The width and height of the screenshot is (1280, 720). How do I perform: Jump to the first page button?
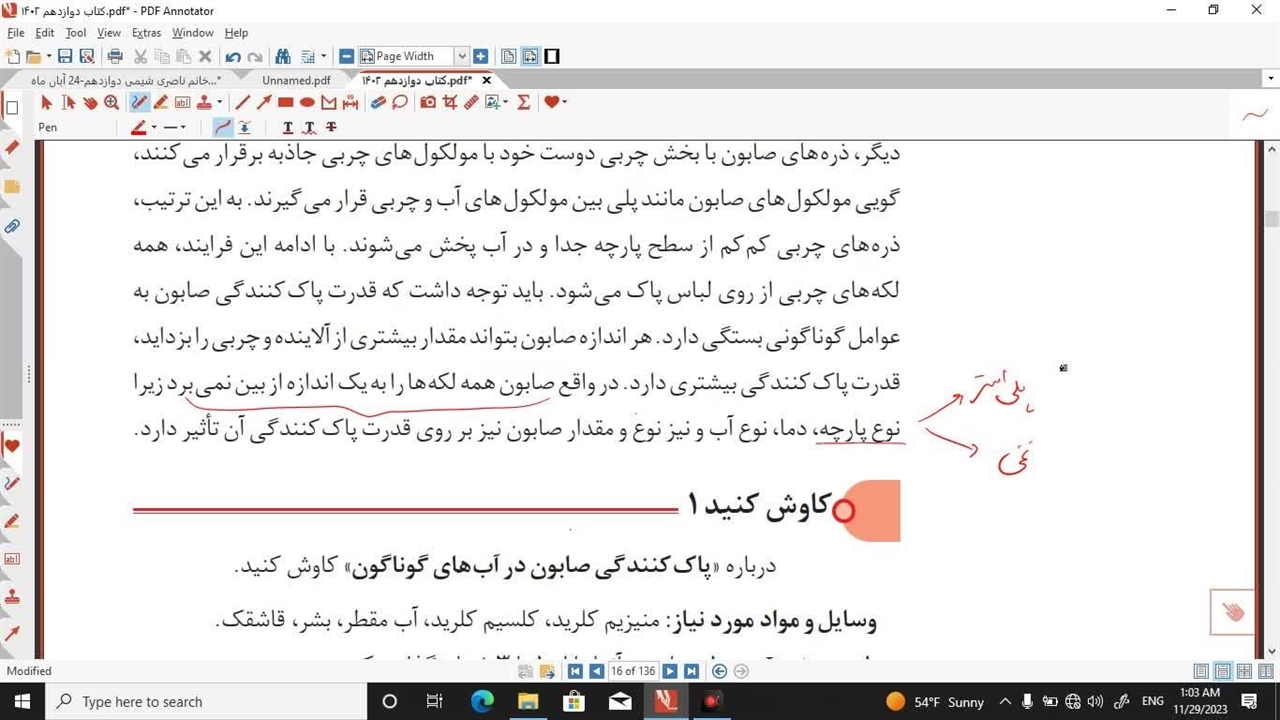pyautogui.click(x=575, y=671)
